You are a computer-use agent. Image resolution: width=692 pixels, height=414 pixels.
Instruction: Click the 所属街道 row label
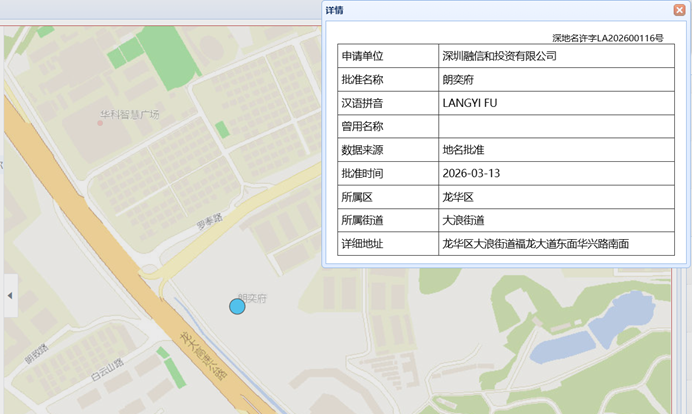362,220
